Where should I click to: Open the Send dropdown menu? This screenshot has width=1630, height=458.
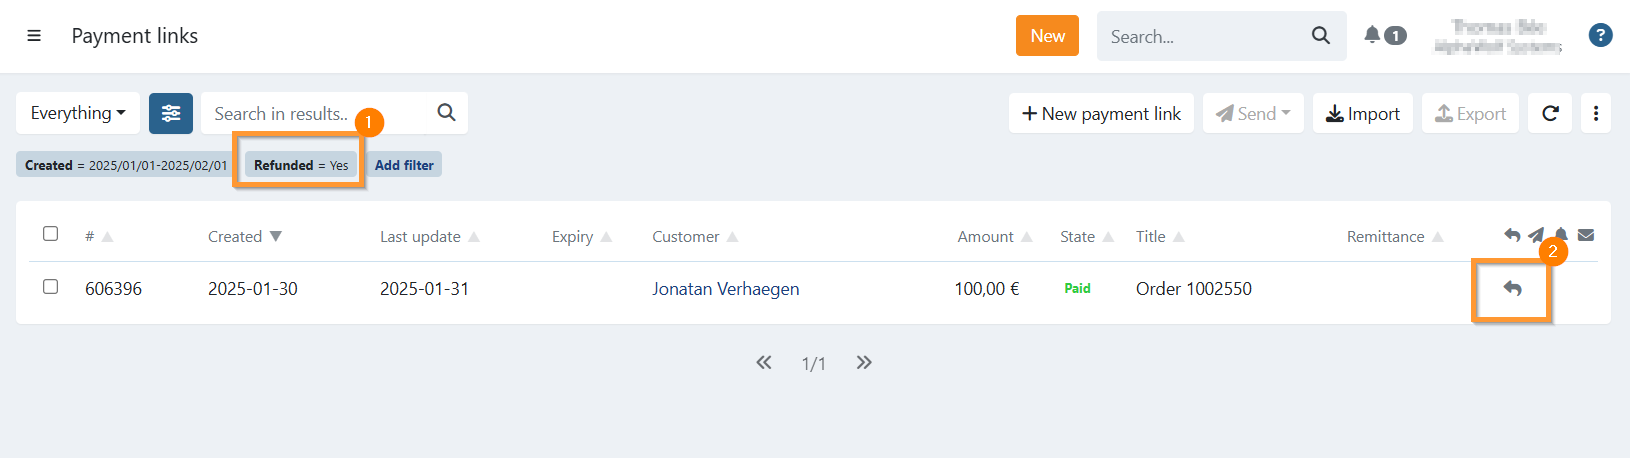click(1253, 113)
